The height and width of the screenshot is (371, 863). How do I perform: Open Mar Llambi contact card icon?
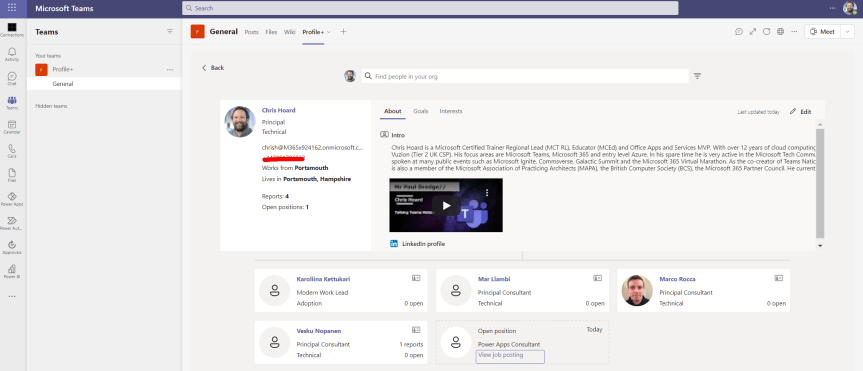pyautogui.click(x=597, y=279)
